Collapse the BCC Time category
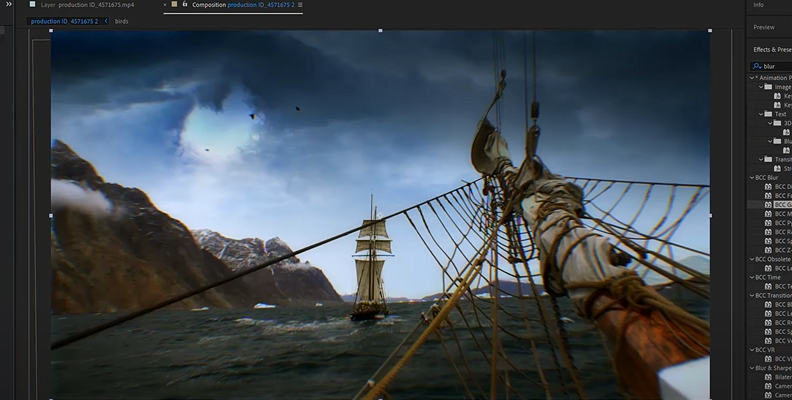Viewport: 792px width, 400px height. [752, 278]
